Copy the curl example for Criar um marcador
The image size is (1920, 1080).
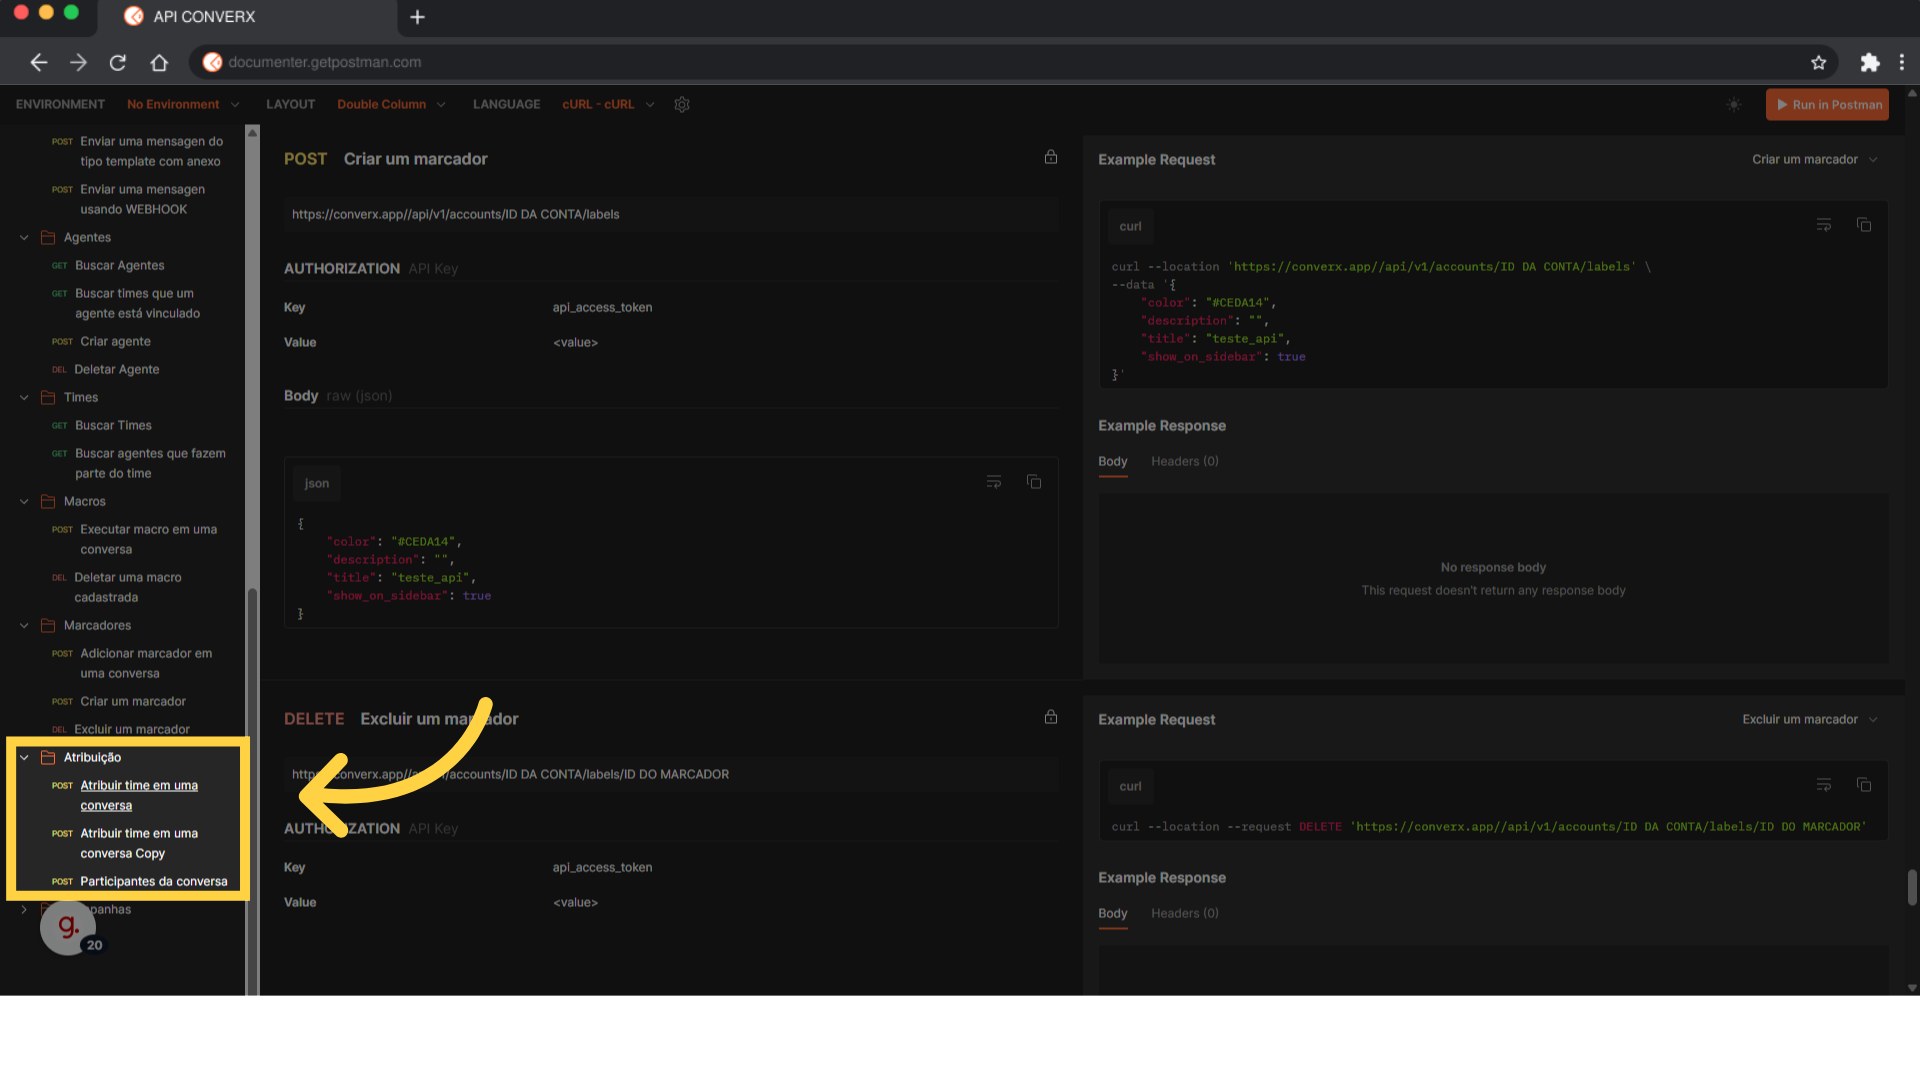(x=1864, y=225)
